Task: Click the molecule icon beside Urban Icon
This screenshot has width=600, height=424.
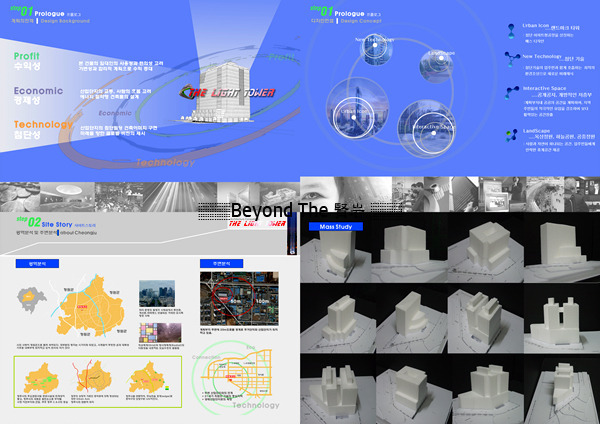Action: click(x=511, y=31)
